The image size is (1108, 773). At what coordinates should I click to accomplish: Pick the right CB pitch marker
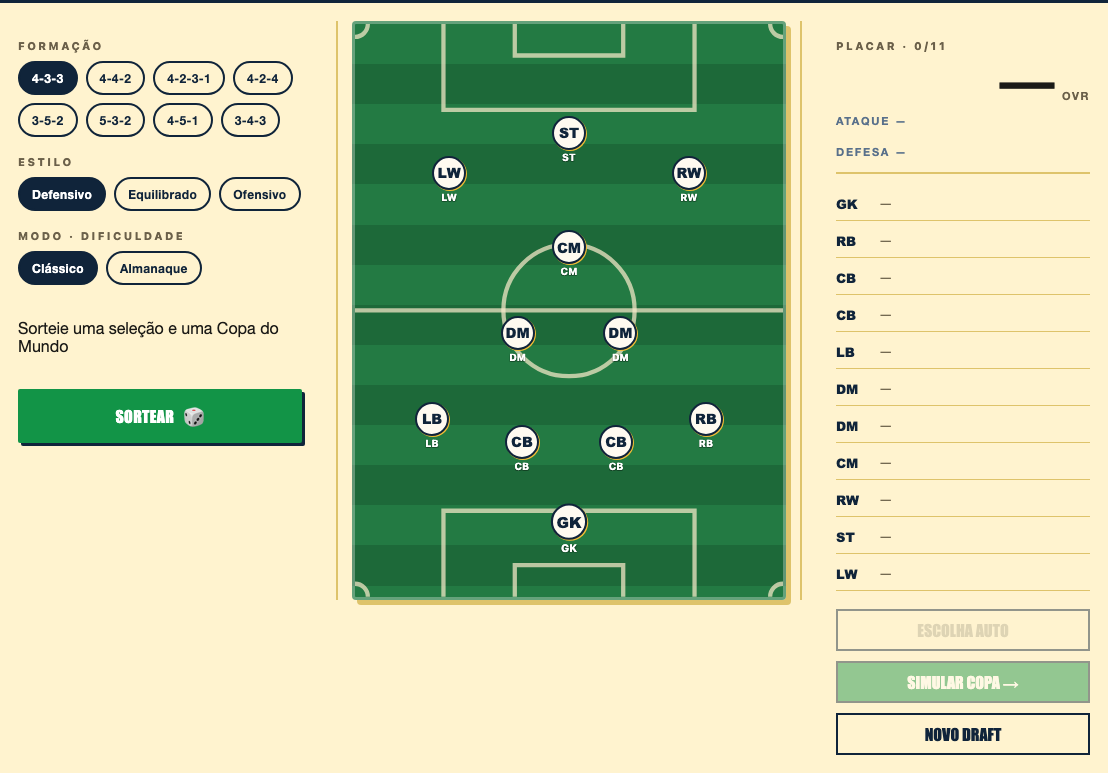(x=616, y=442)
